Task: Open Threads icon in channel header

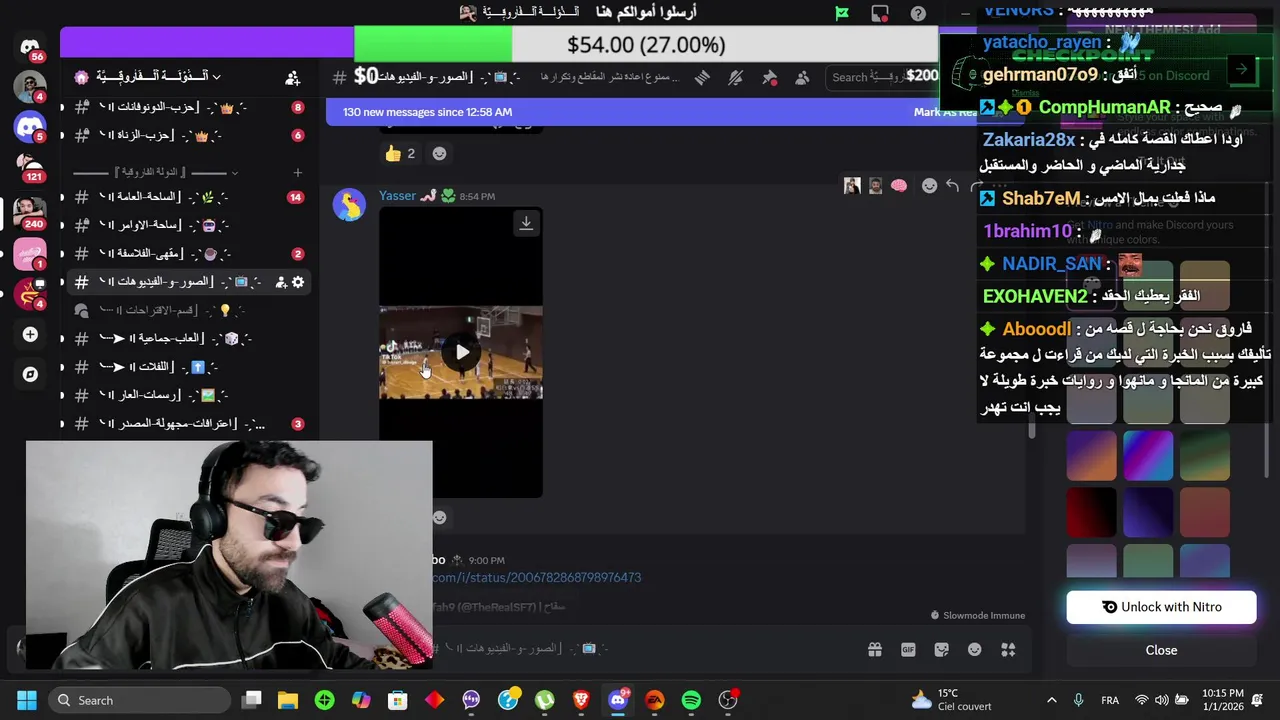Action: click(702, 77)
